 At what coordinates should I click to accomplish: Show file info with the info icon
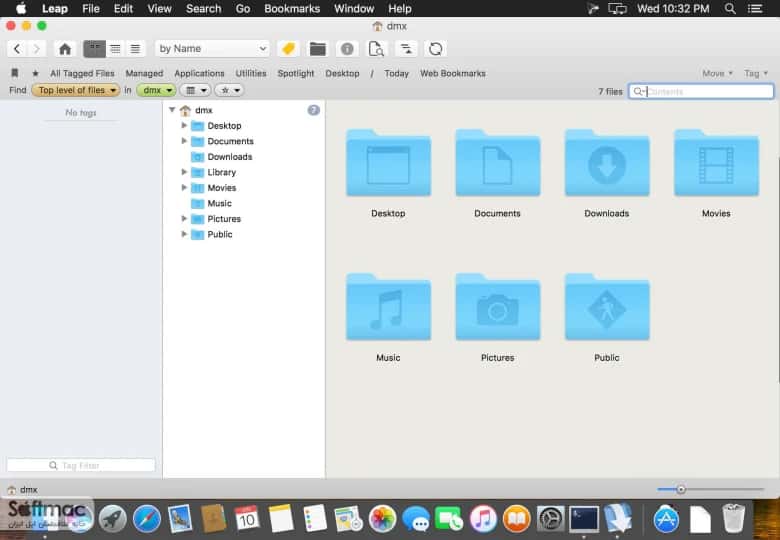click(347, 49)
